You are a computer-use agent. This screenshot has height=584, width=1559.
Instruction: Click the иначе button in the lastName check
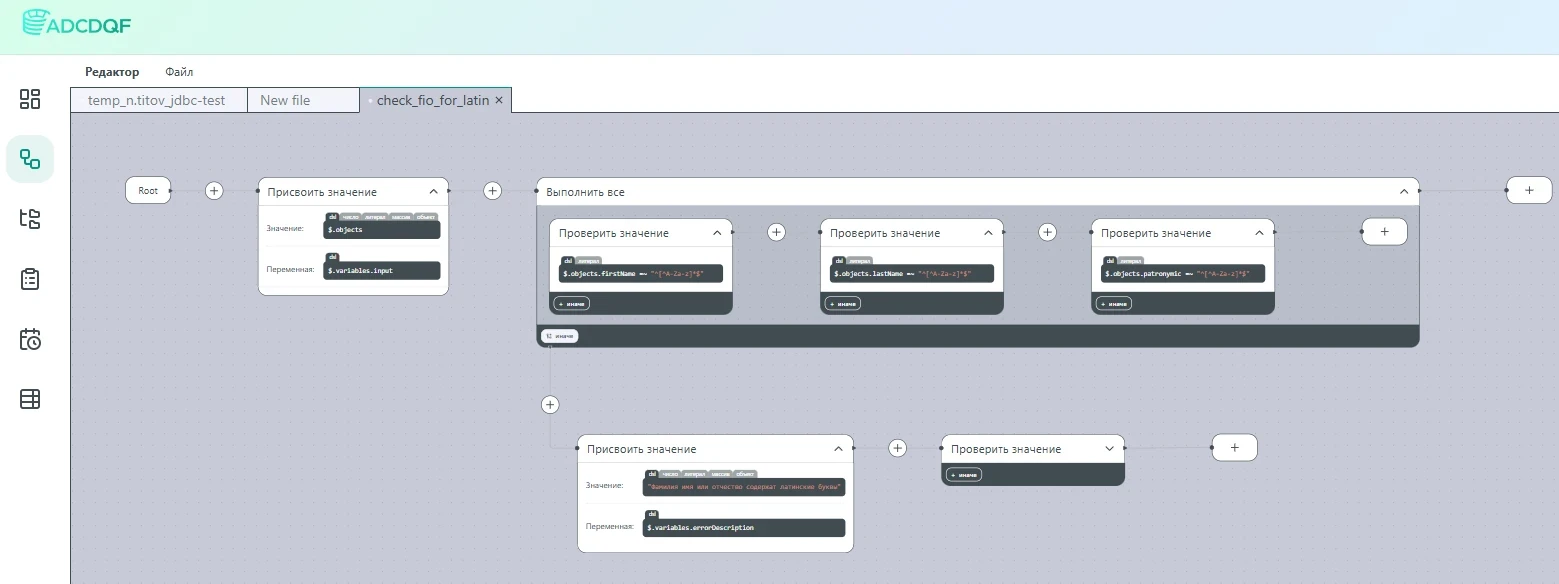coord(842,304)
